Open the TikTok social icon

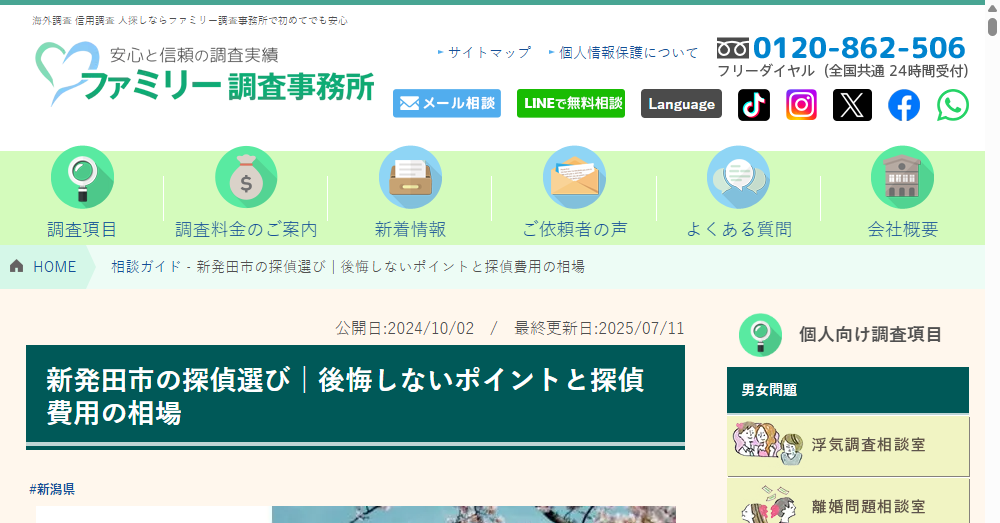point(754,105)
